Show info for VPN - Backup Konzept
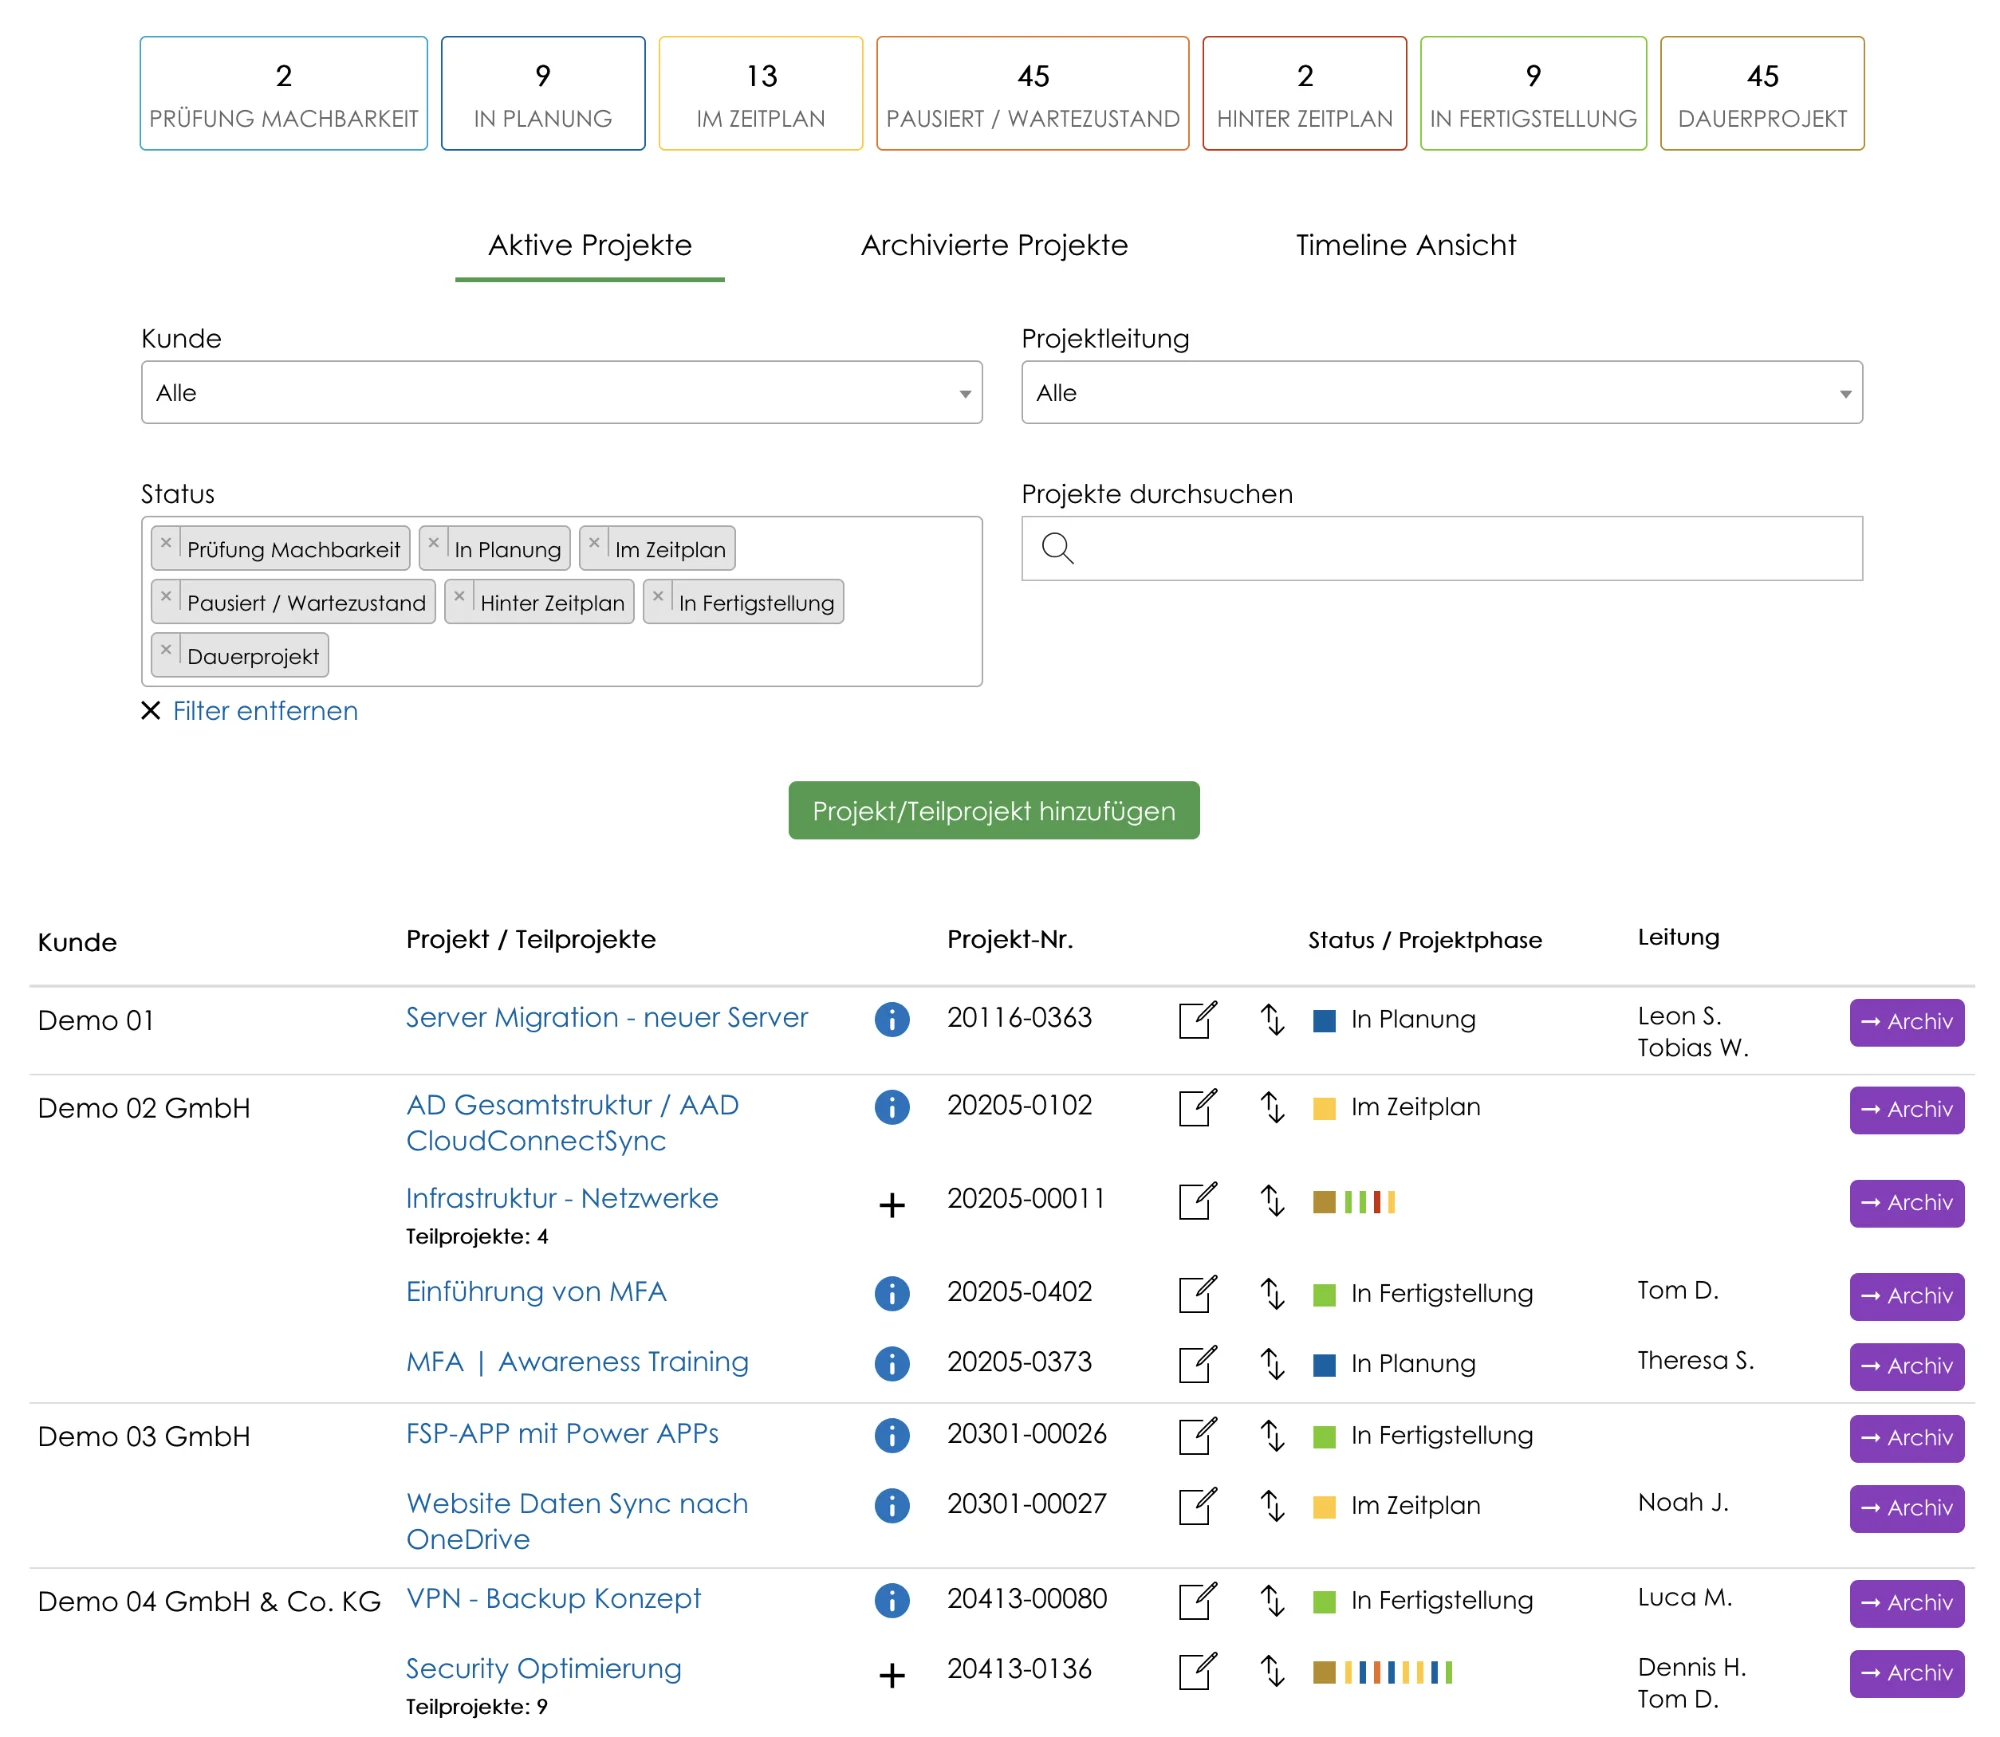 (x=891, y=1600)
